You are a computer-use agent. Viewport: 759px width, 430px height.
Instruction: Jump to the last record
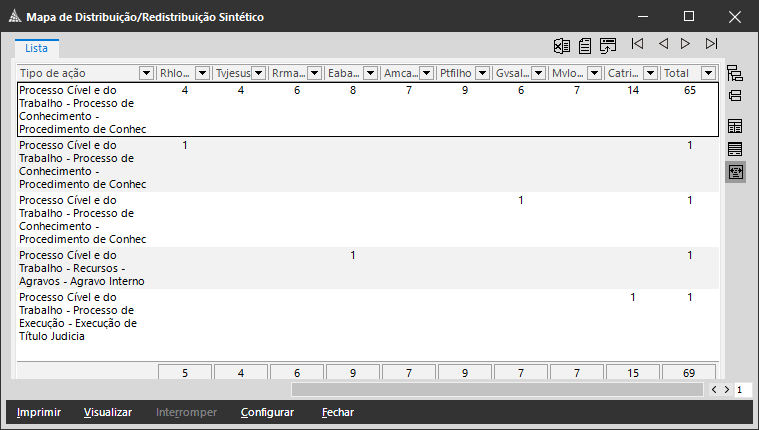(x=711, y=44)
